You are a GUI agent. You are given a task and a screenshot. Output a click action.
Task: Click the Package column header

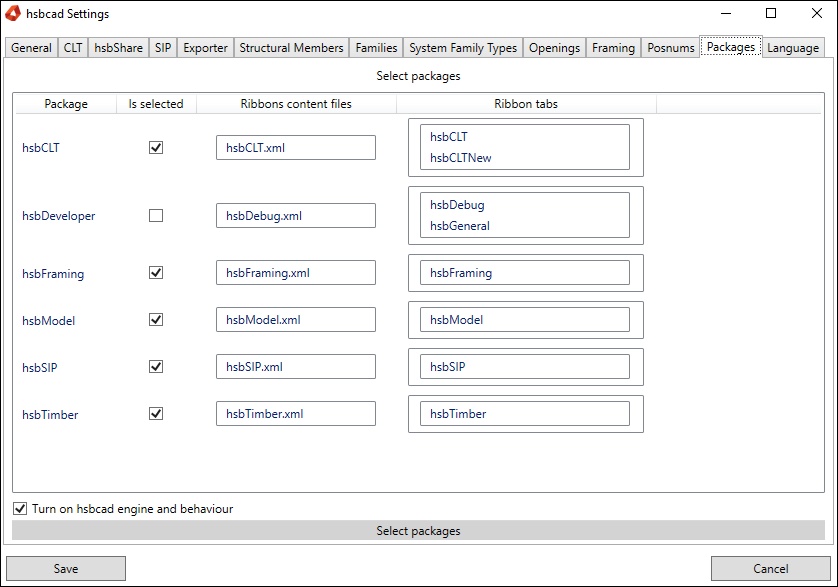(x=66, y=104)
